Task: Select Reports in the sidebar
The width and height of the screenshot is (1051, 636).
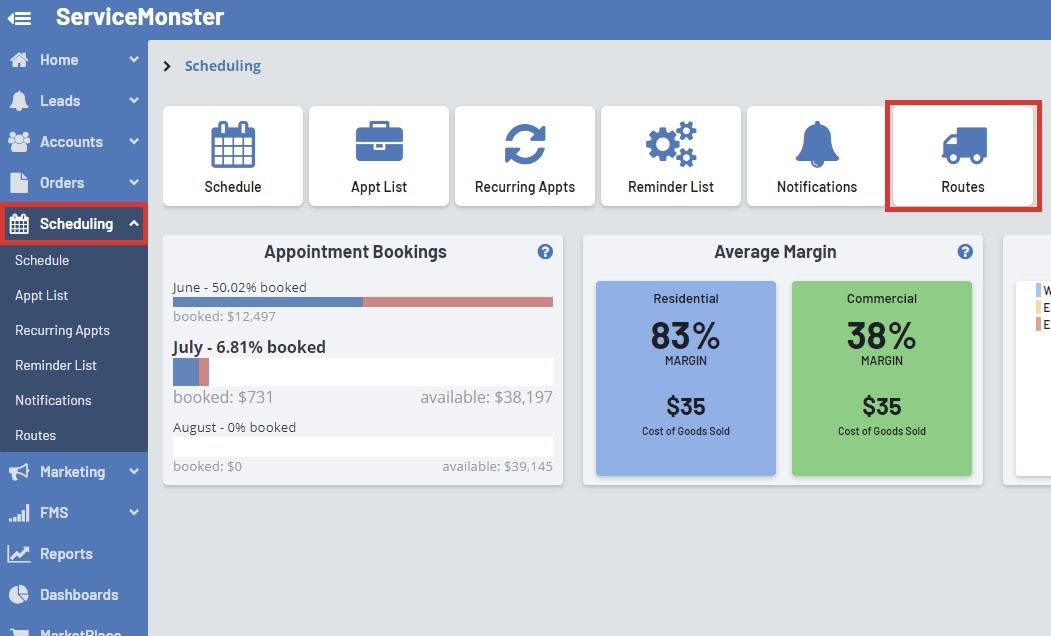Action: (66, 554)
